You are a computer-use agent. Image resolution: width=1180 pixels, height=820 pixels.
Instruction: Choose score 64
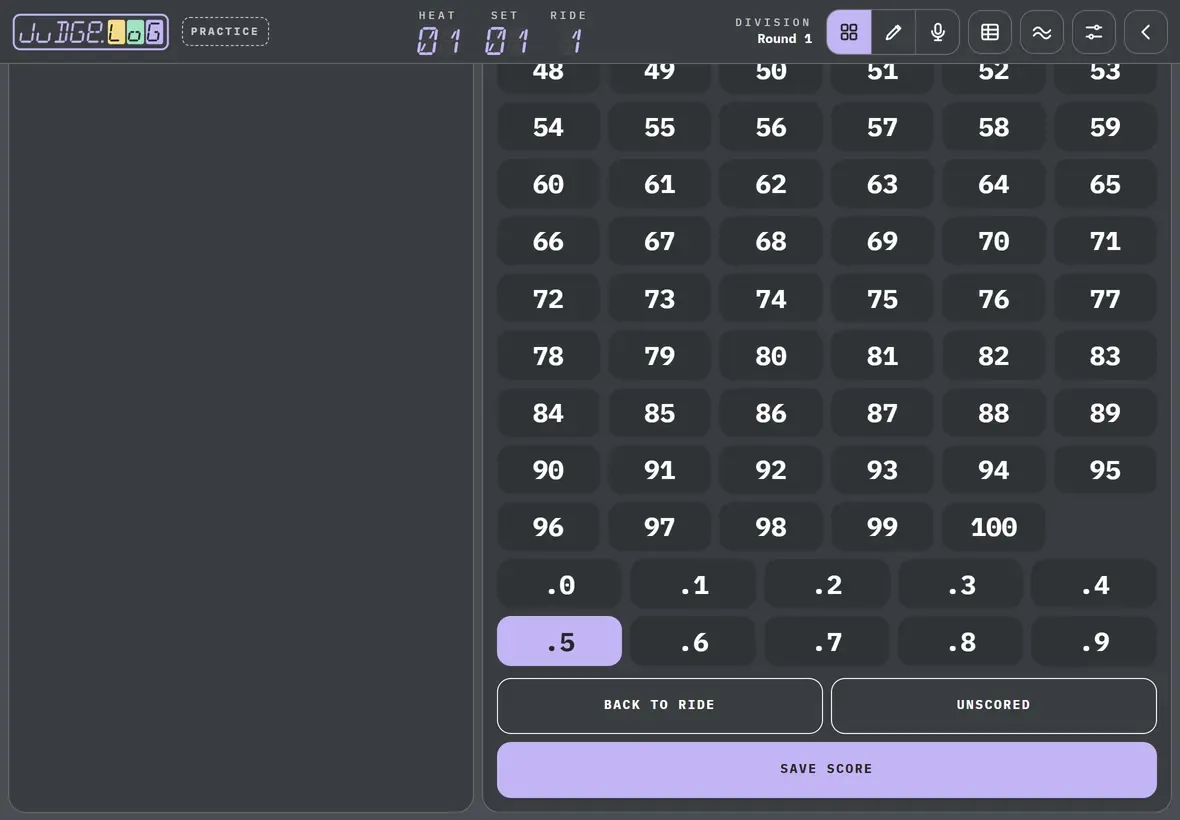[993, 184]
